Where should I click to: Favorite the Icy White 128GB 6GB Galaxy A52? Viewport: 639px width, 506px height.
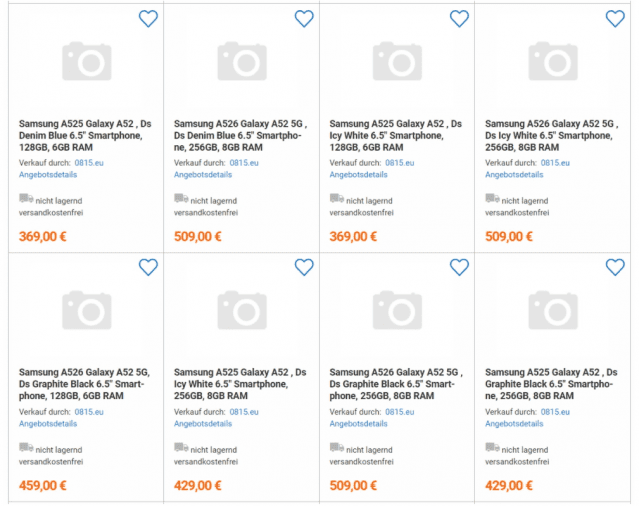pyautogui.click(x=459, y=18)
